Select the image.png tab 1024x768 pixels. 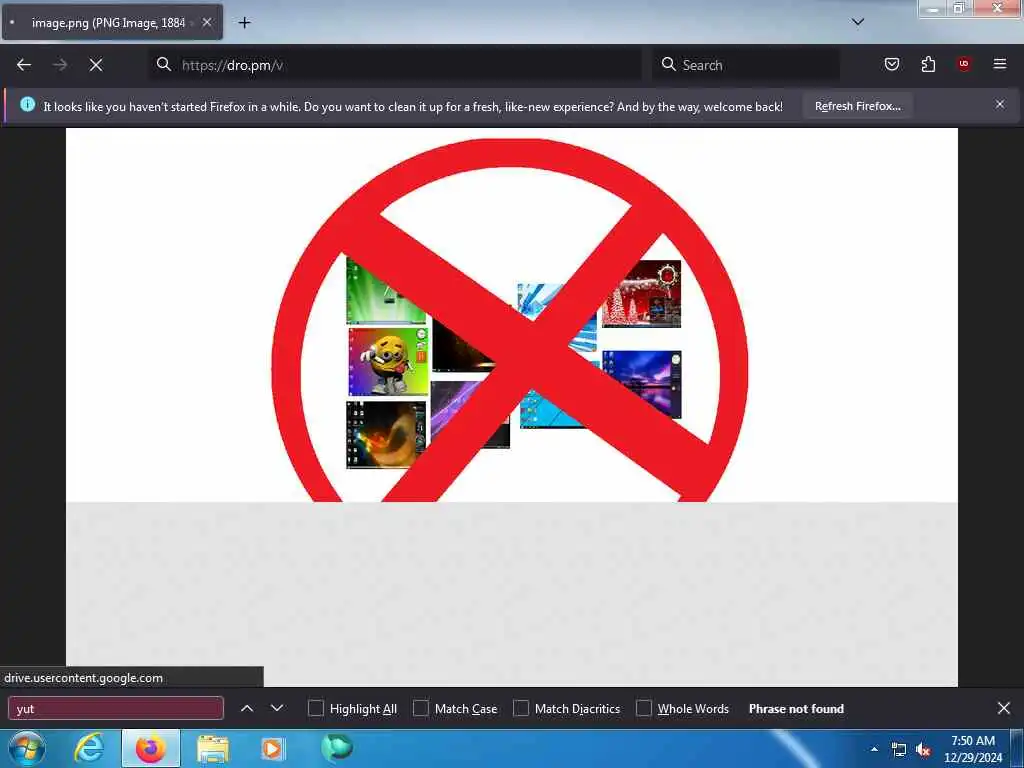tap(112, 23)
